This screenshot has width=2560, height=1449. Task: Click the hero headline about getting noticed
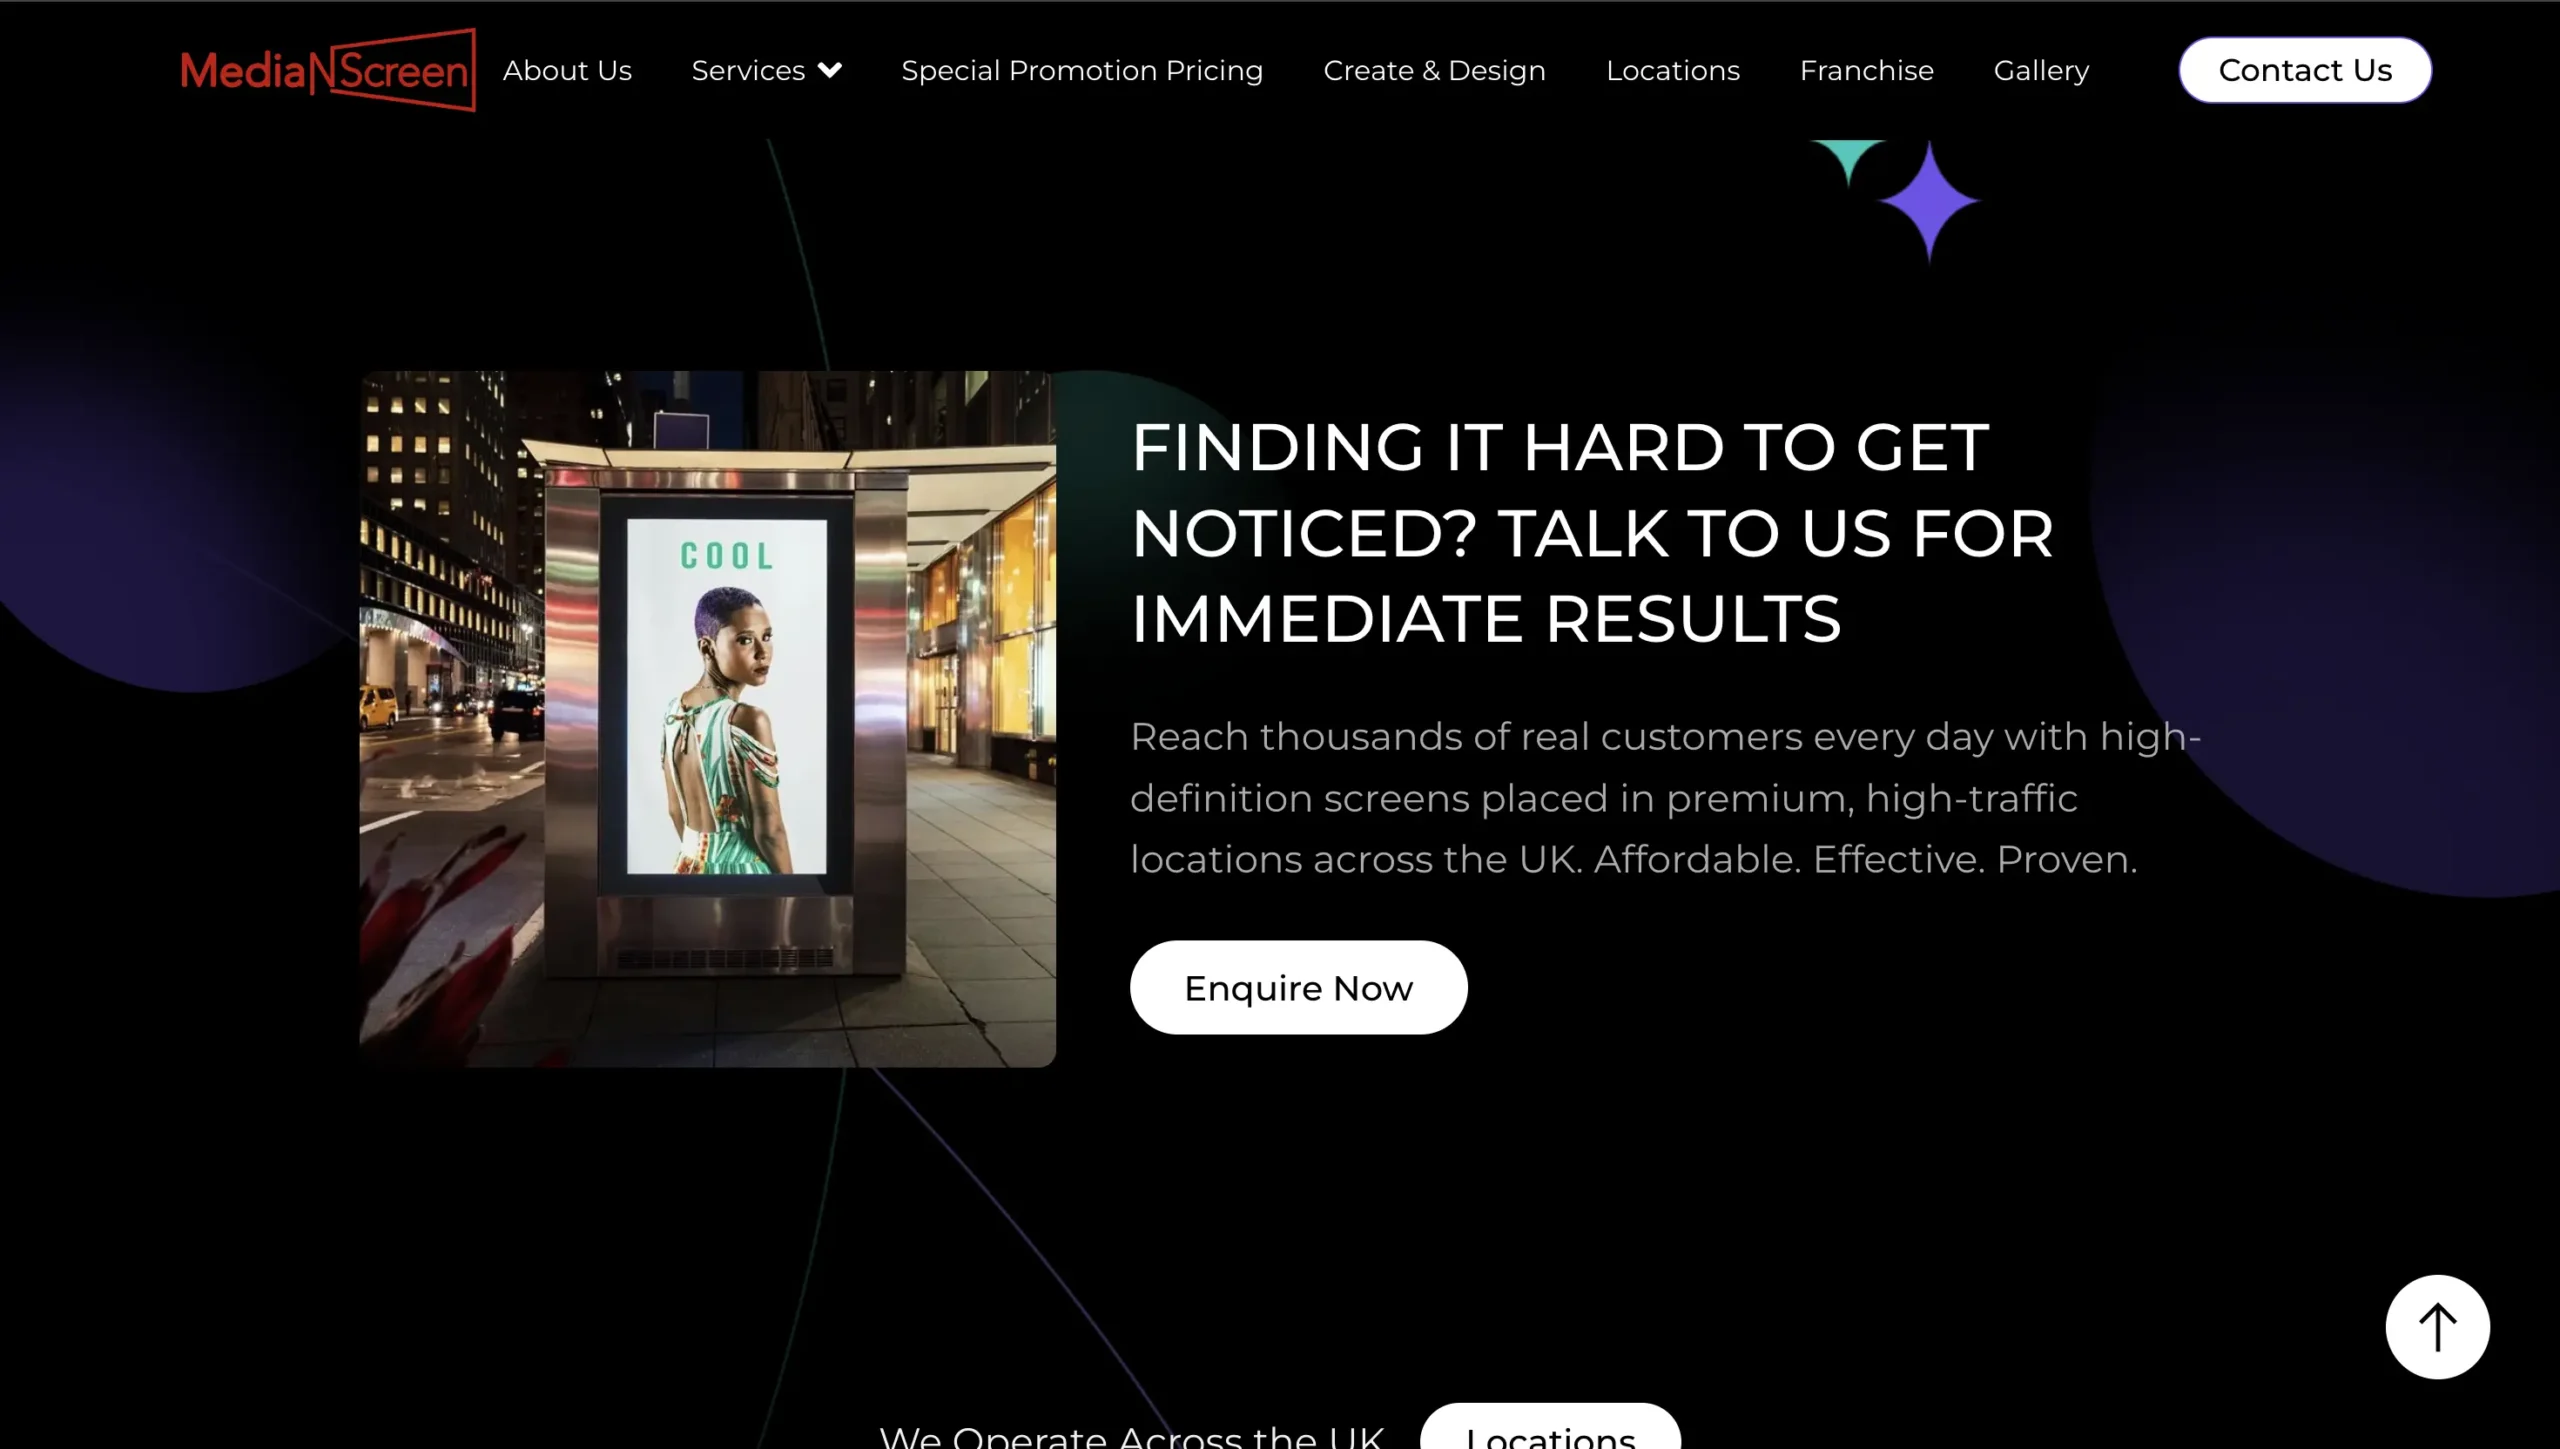point(1592,532)
